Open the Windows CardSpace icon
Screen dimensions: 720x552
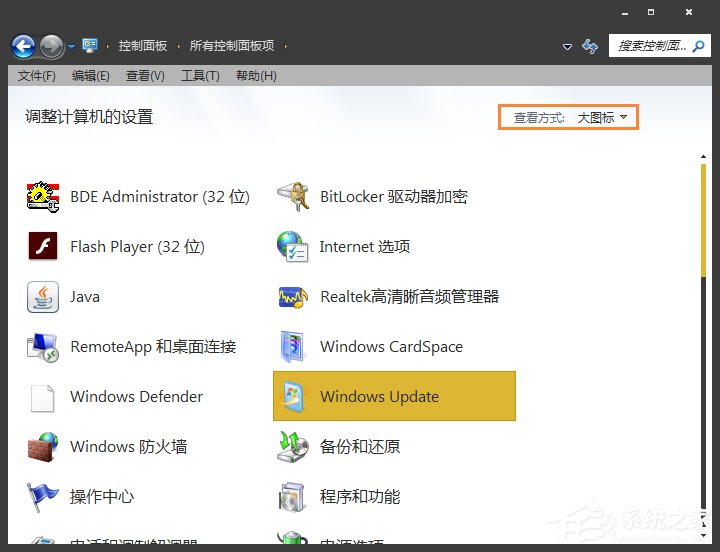(292, 347)
